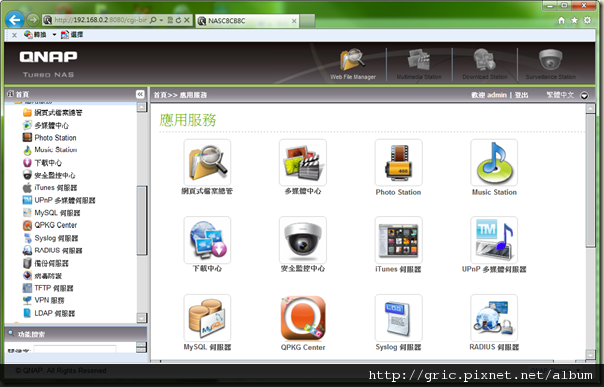
Task: Click sidebar tree scrollbar up arrow
Action: pyautogui.click(x=142, y=107)
